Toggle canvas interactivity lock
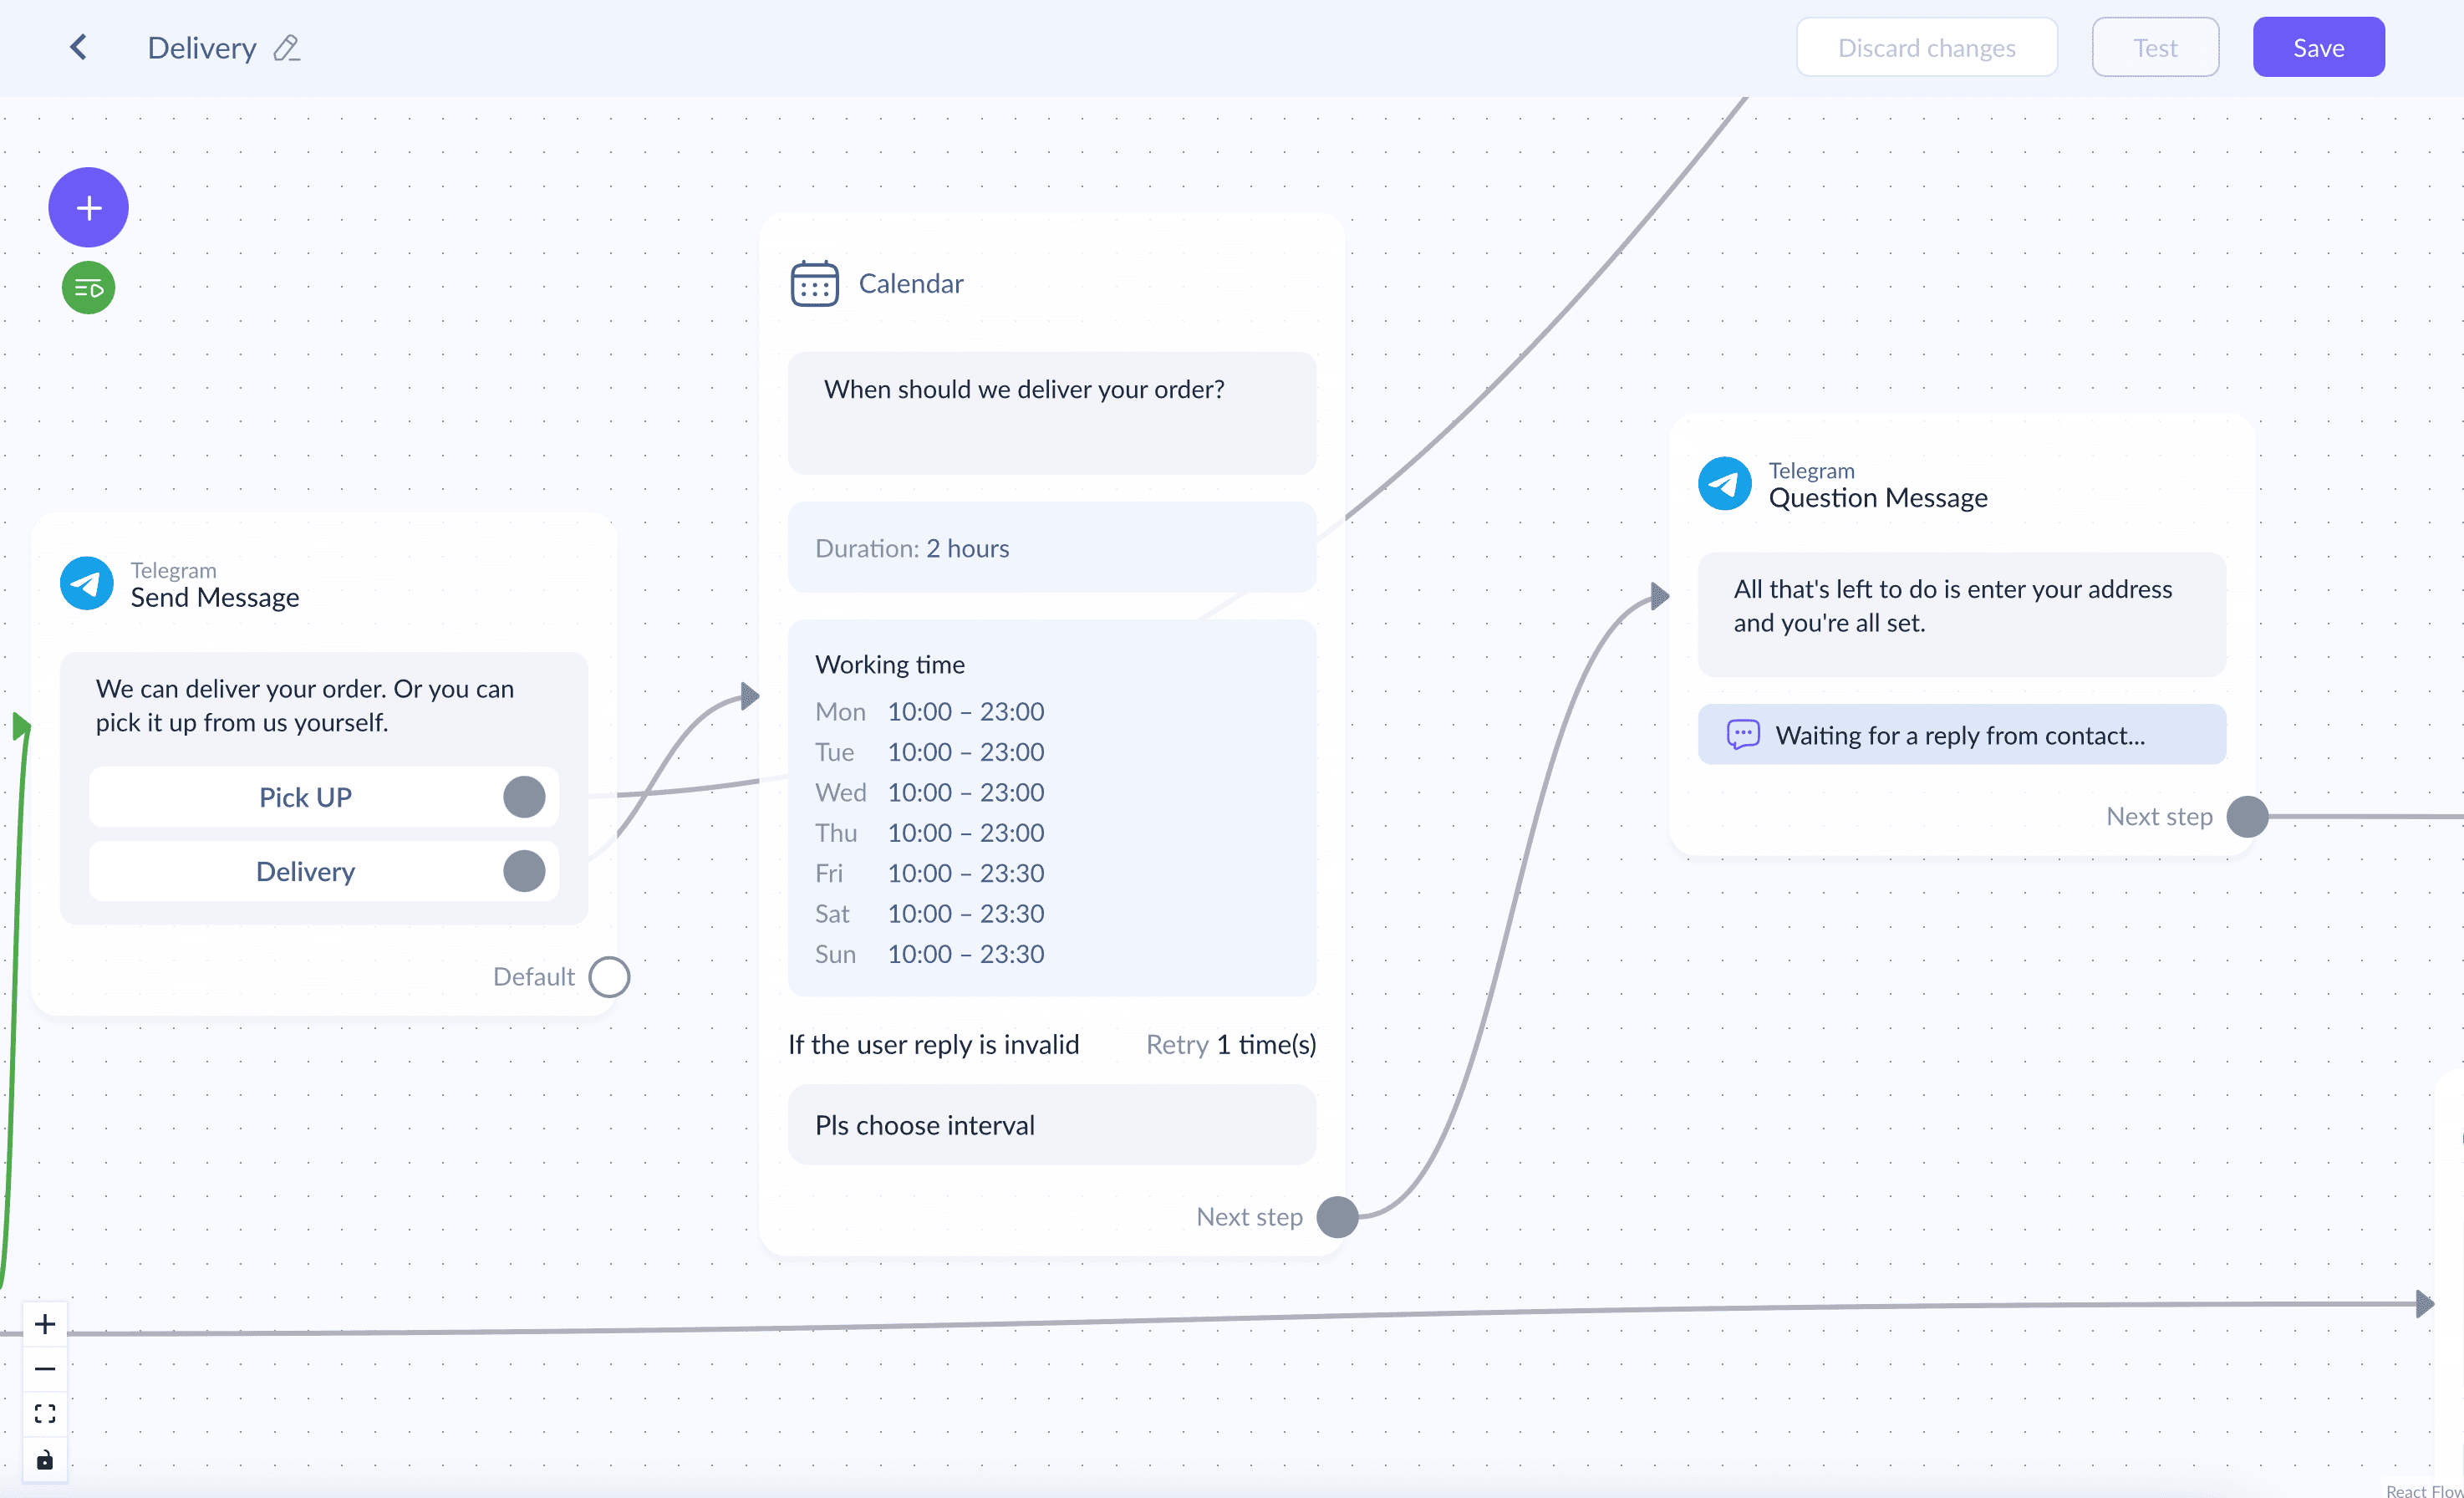Image resolution: width=2464 pixels, height=1498 pixels. click(x=45, y=1459)
